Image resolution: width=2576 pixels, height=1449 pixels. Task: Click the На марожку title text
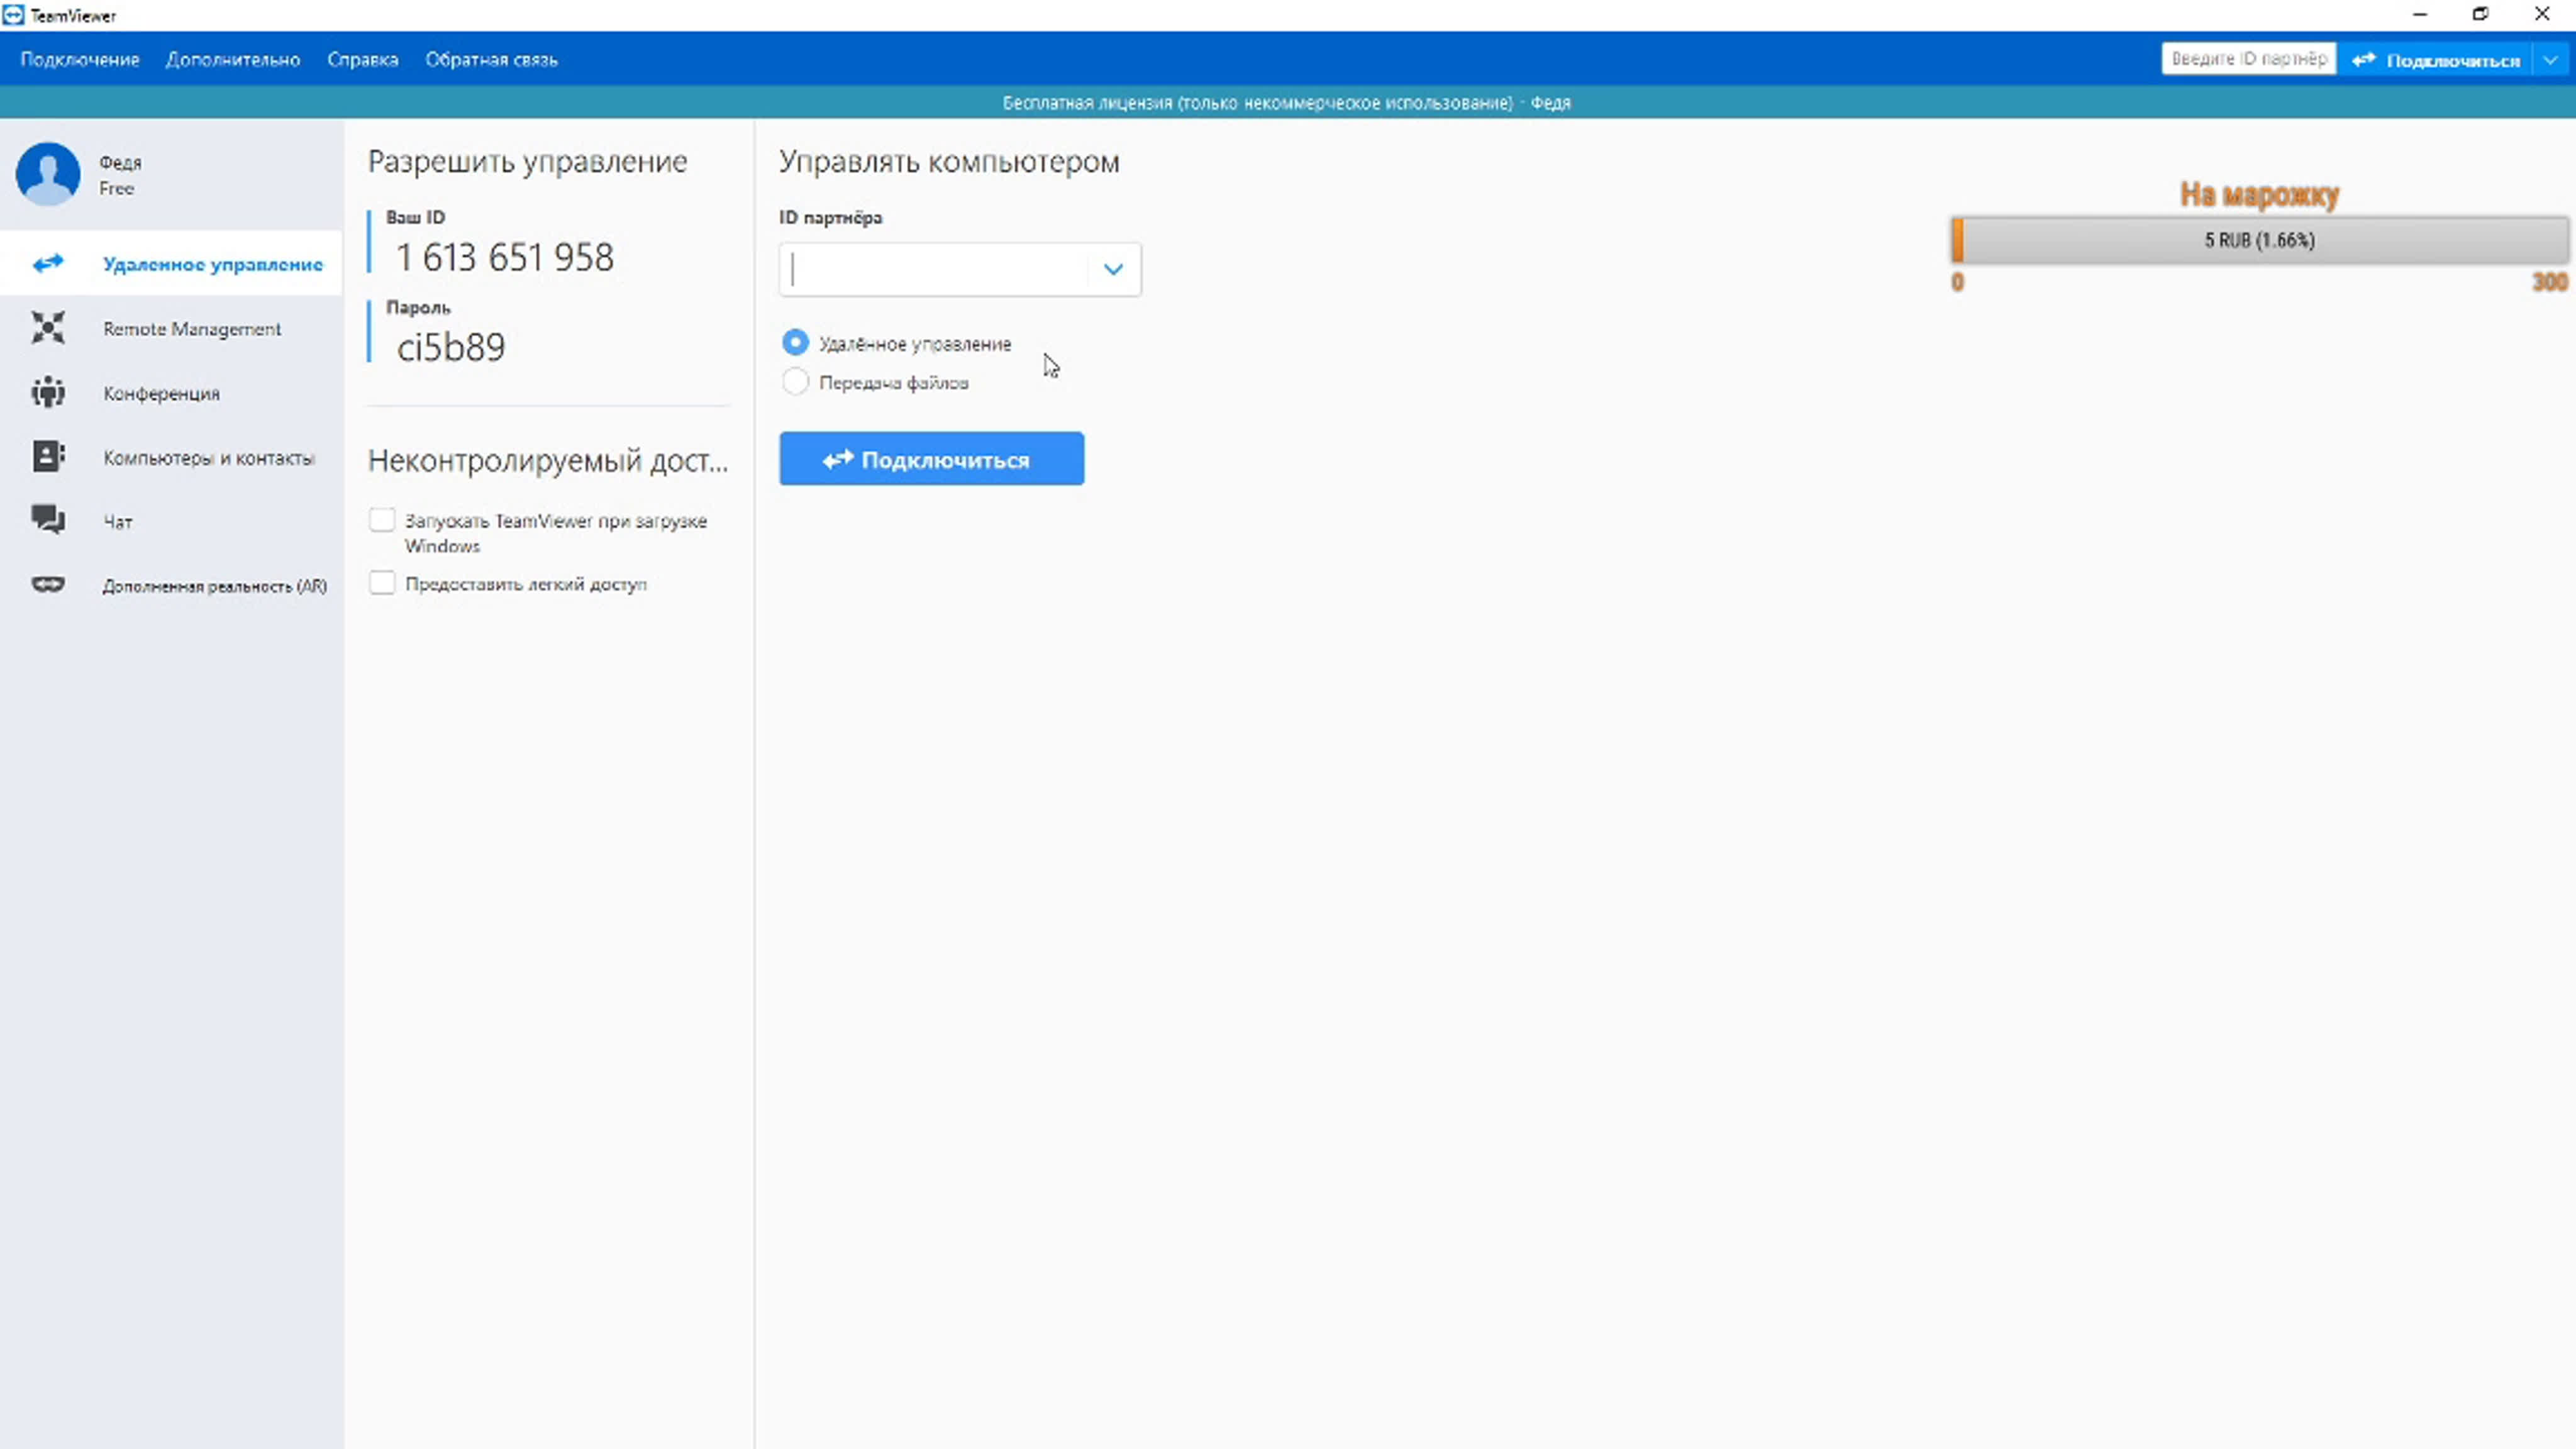pyautogui.click(x=2259, y=194)
